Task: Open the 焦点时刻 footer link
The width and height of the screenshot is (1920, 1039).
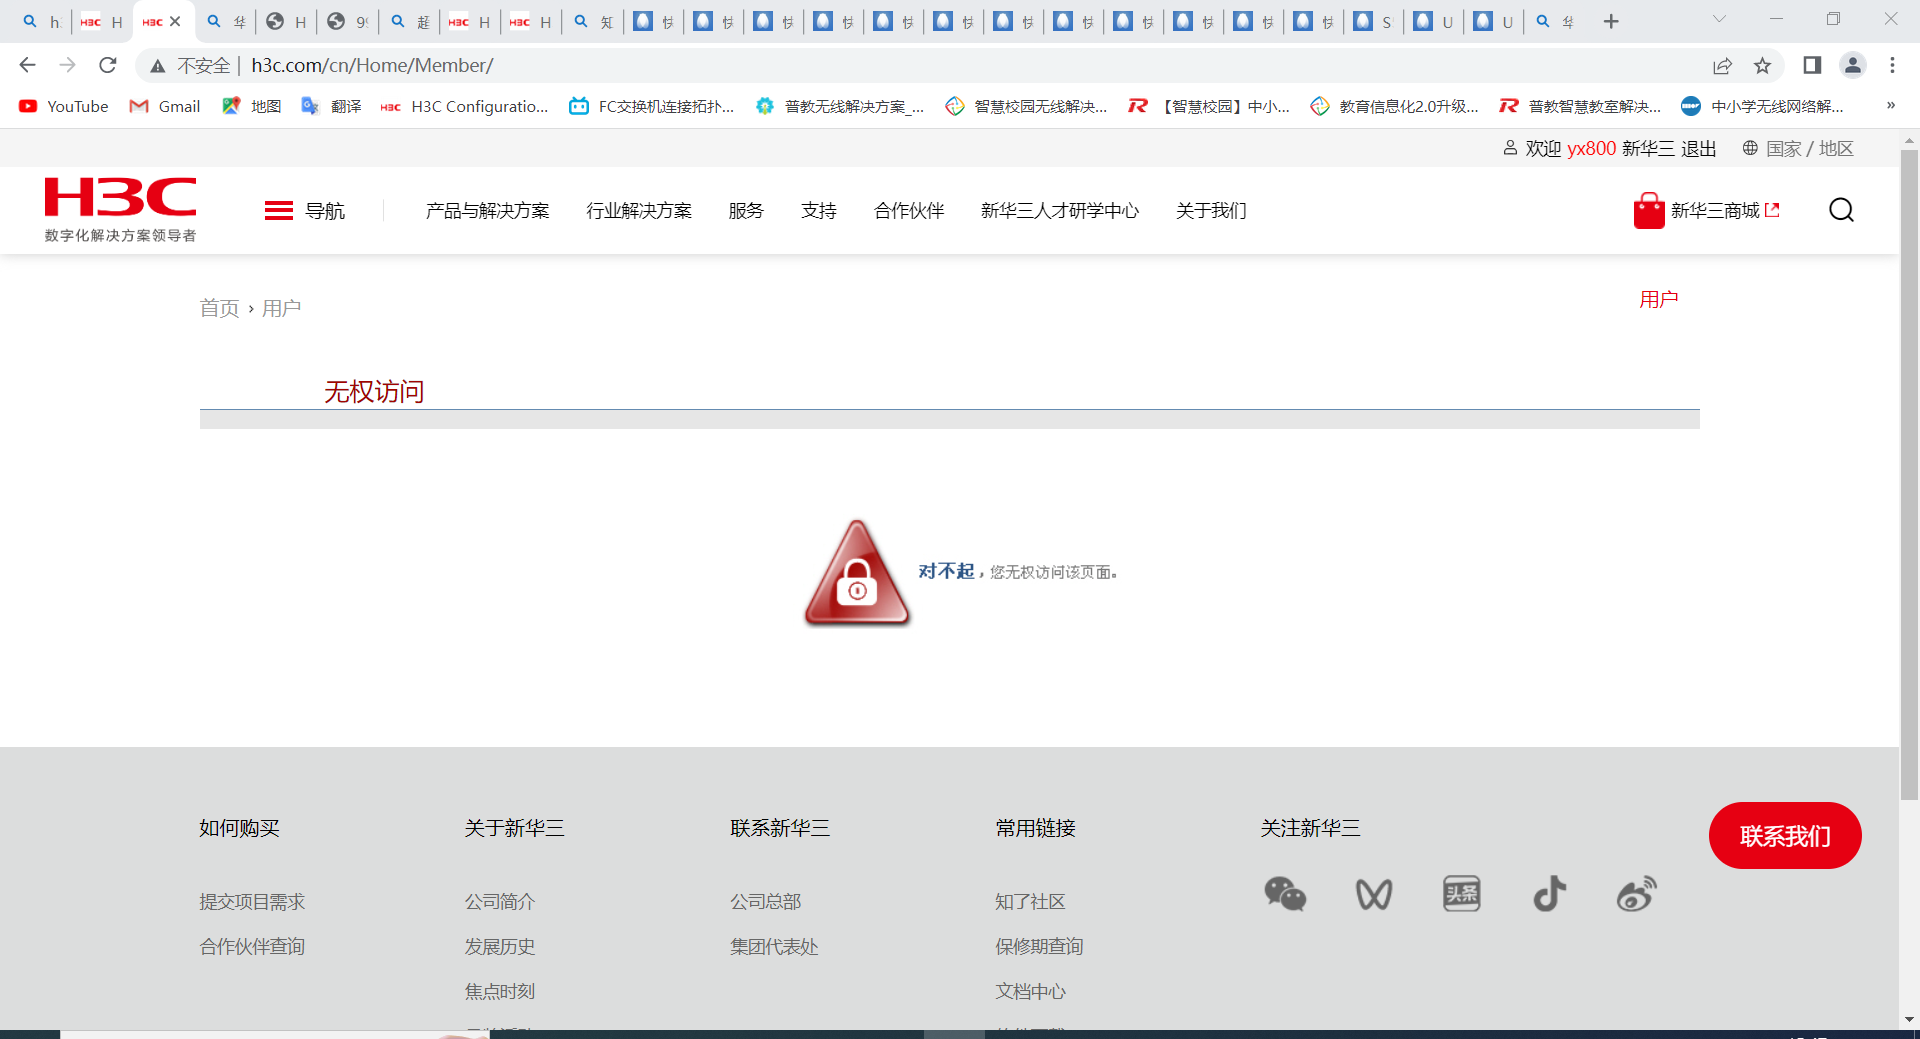Action: 500,992
